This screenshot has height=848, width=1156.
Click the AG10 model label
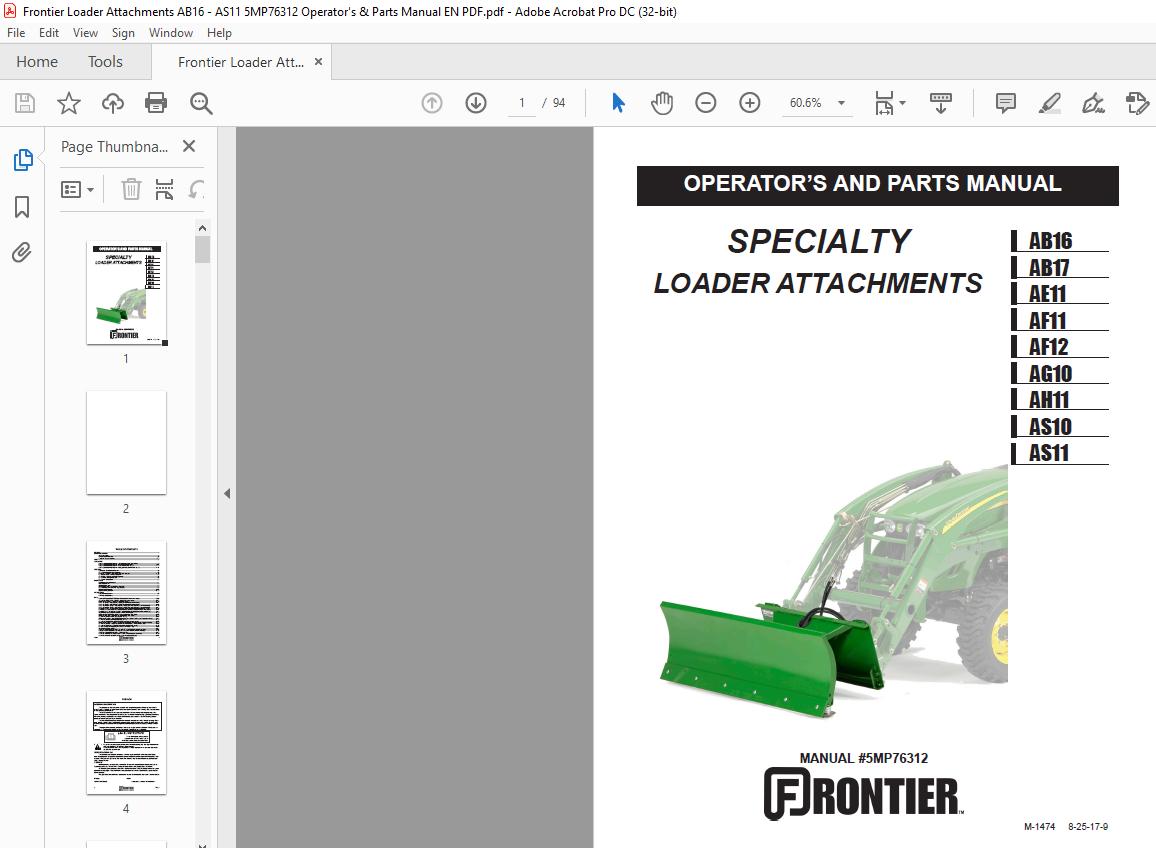tap(1050, 374)
